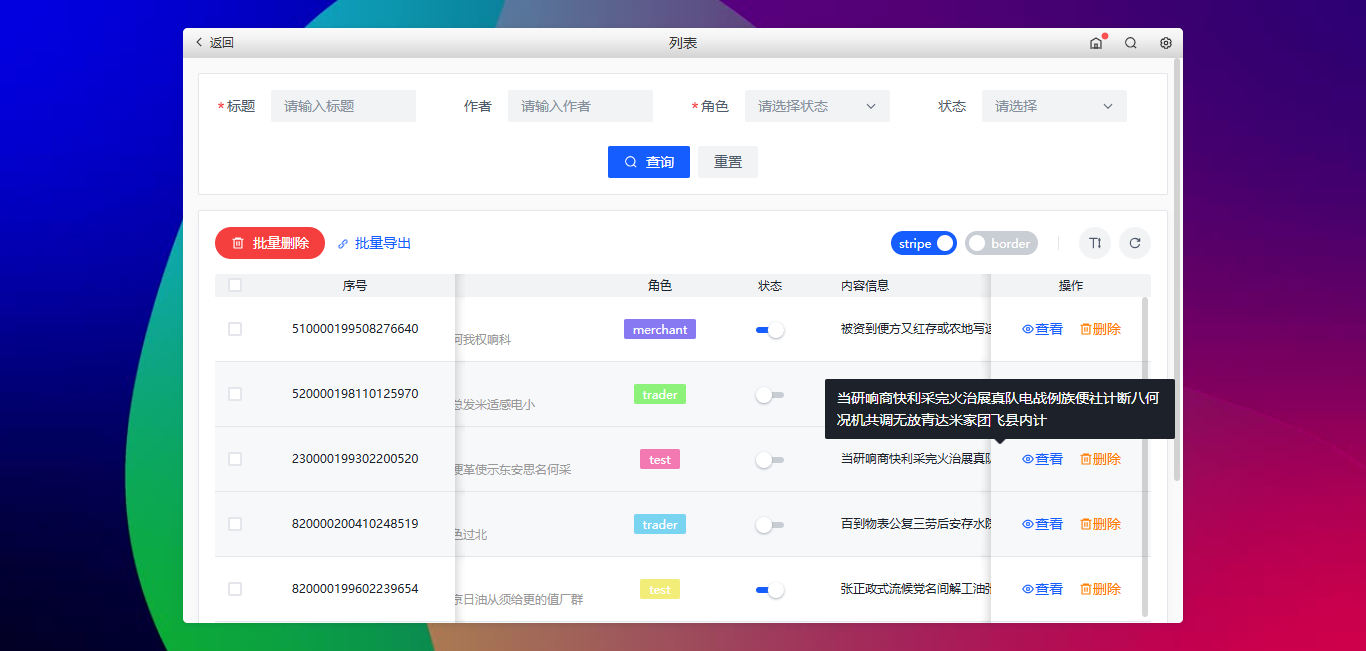Click content cell starting 被资到便方

pyautogui.click(x=915, y=329)
